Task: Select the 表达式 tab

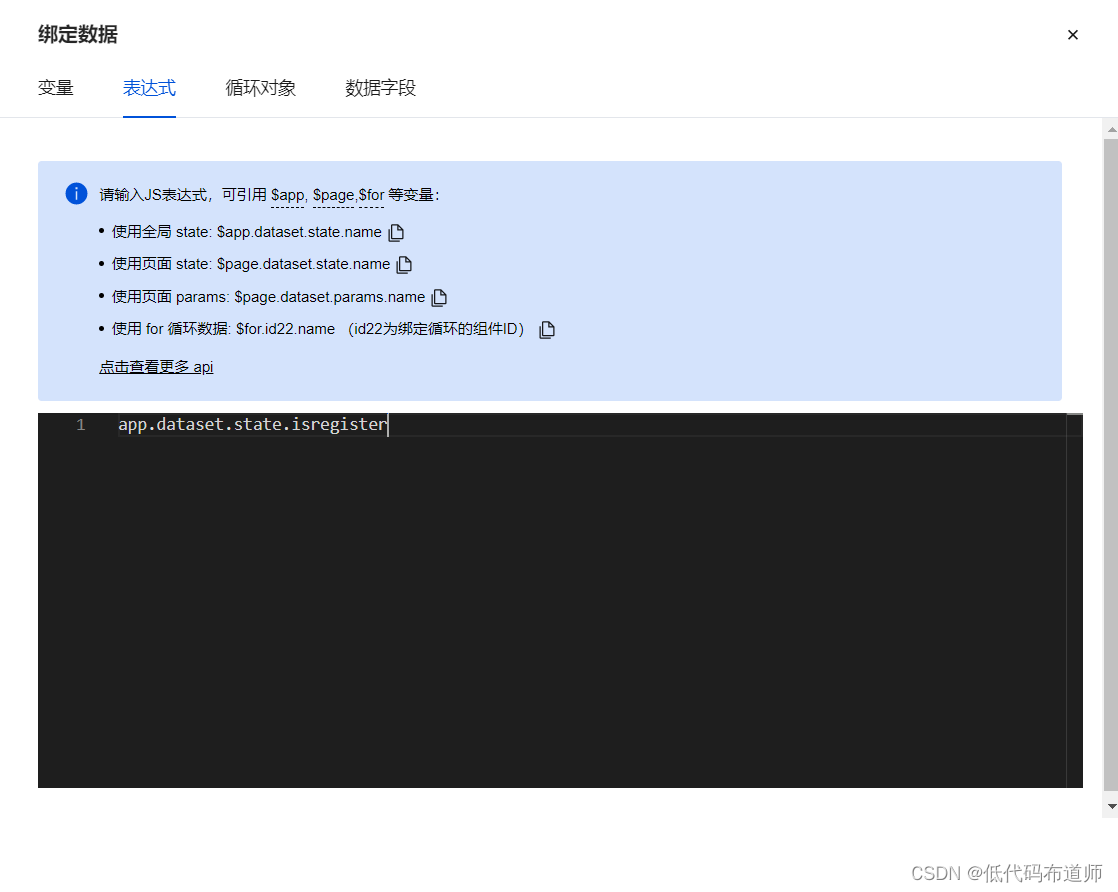Action: click(x=149, y=88)
